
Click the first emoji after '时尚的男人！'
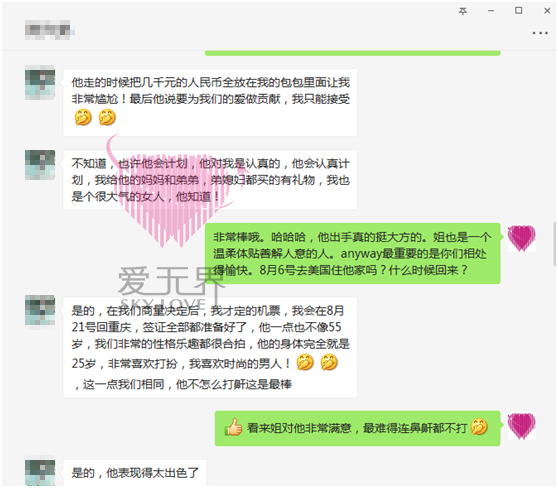point(305,362)
